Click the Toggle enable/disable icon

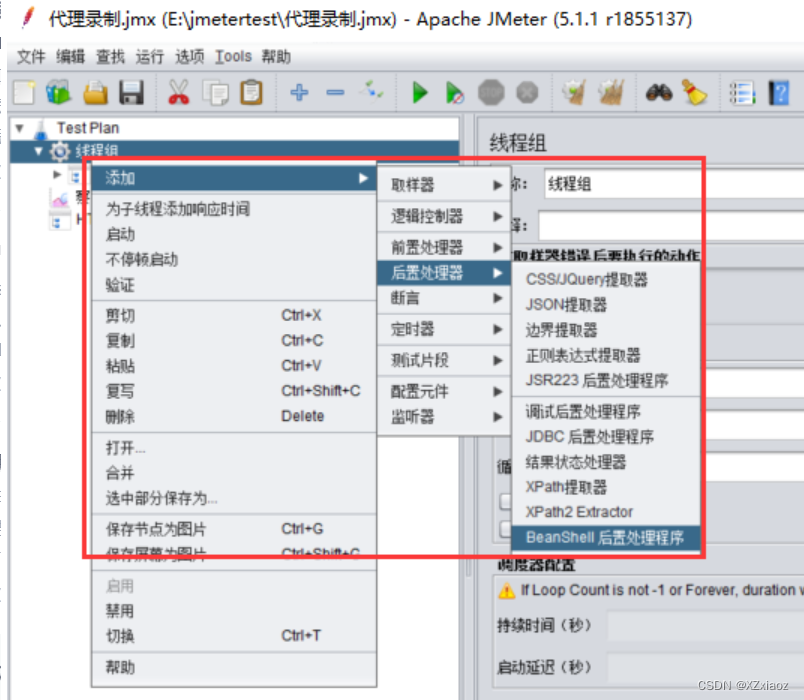pyautogui.click(x=371, y=92)
